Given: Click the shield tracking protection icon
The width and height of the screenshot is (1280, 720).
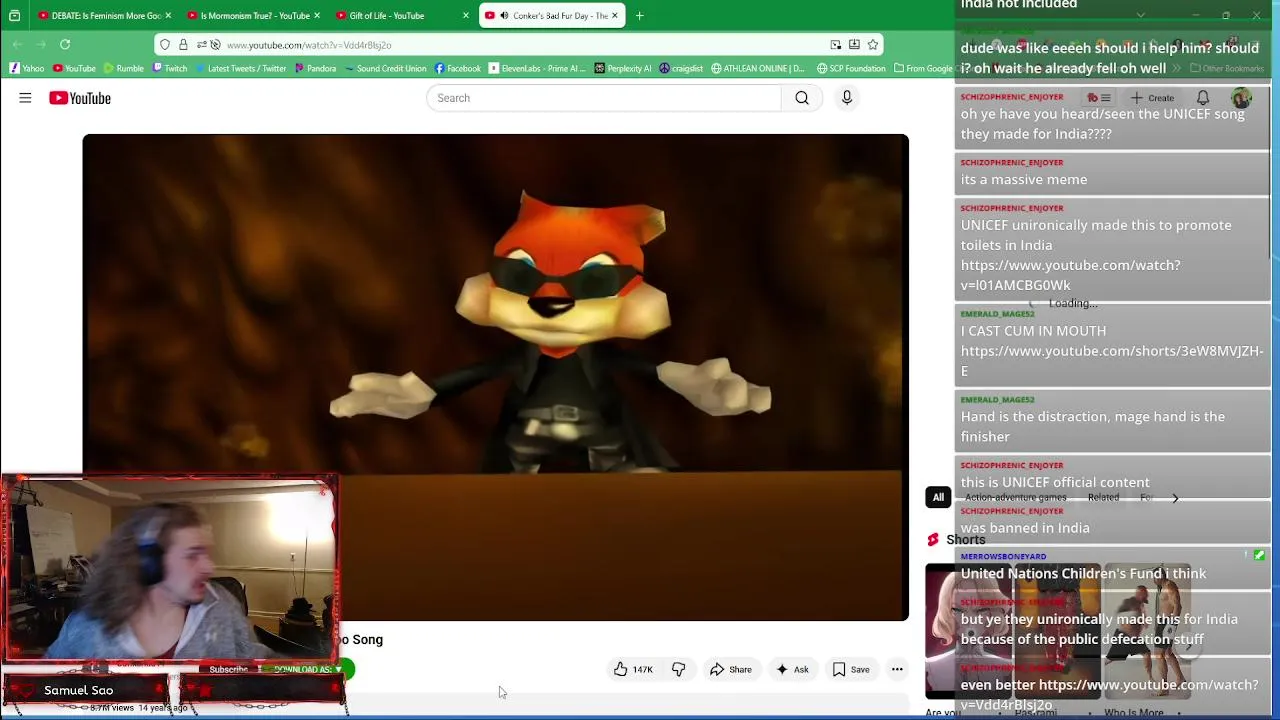Looking at the screenshot, I should (x=165, y=44).
